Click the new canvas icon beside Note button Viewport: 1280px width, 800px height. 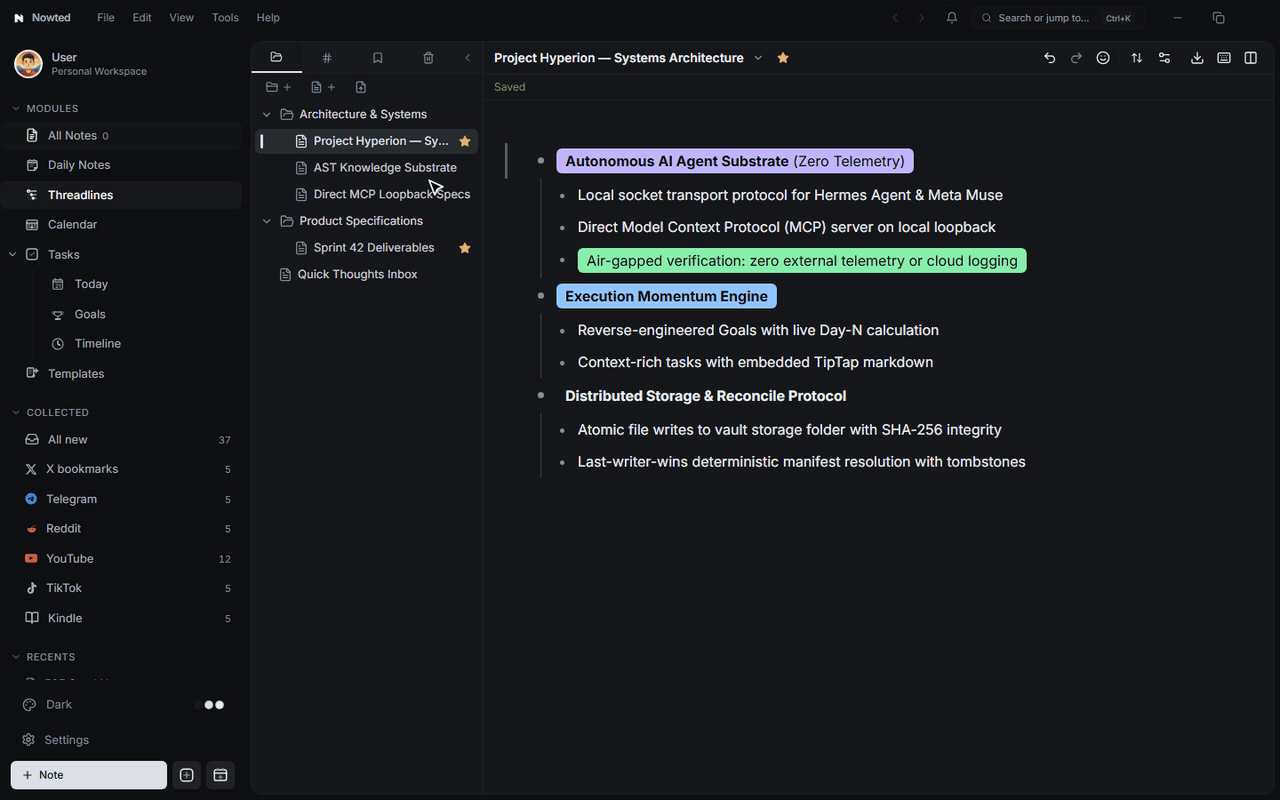[x=186, y=775]
